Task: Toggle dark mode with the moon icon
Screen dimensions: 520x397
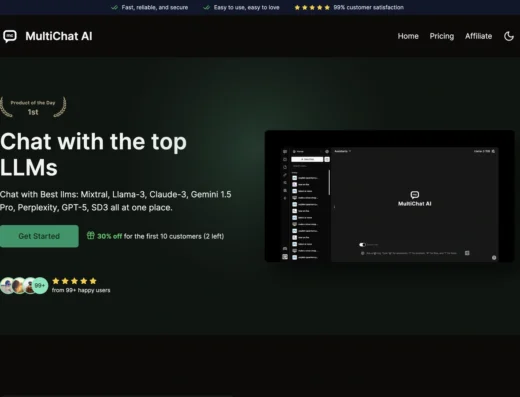Action: tap(509, 36)
